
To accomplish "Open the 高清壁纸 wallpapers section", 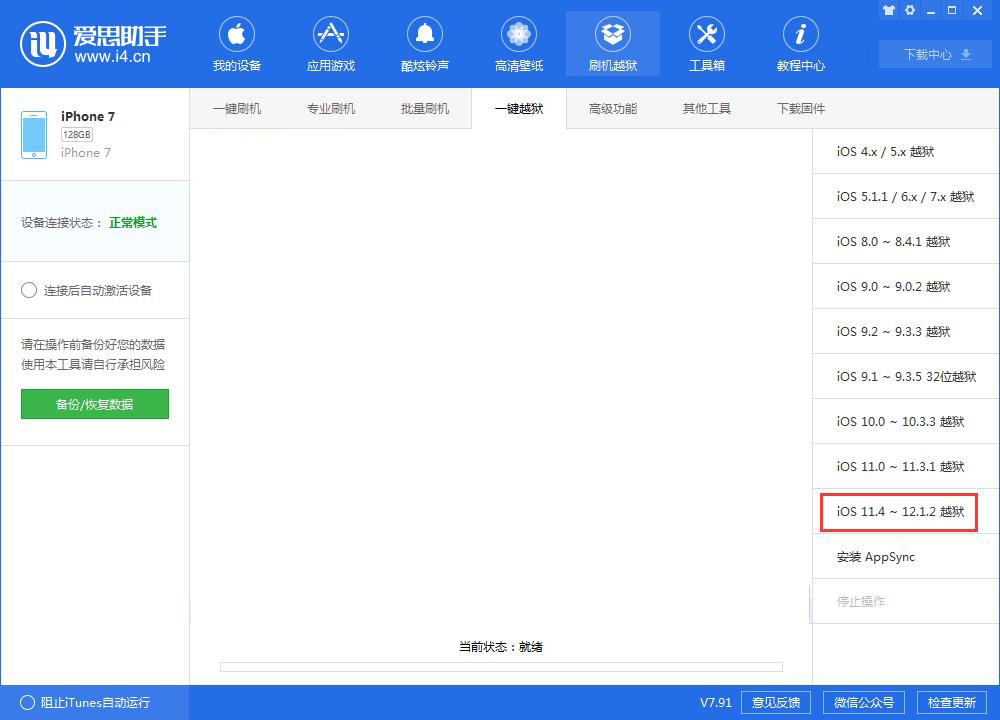I will coord(518,43).
